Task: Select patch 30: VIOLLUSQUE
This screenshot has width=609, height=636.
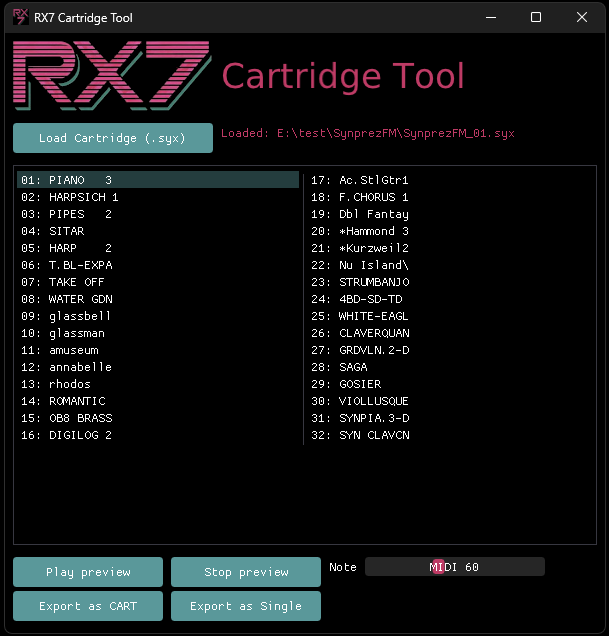Action: [x=450, y=401]
